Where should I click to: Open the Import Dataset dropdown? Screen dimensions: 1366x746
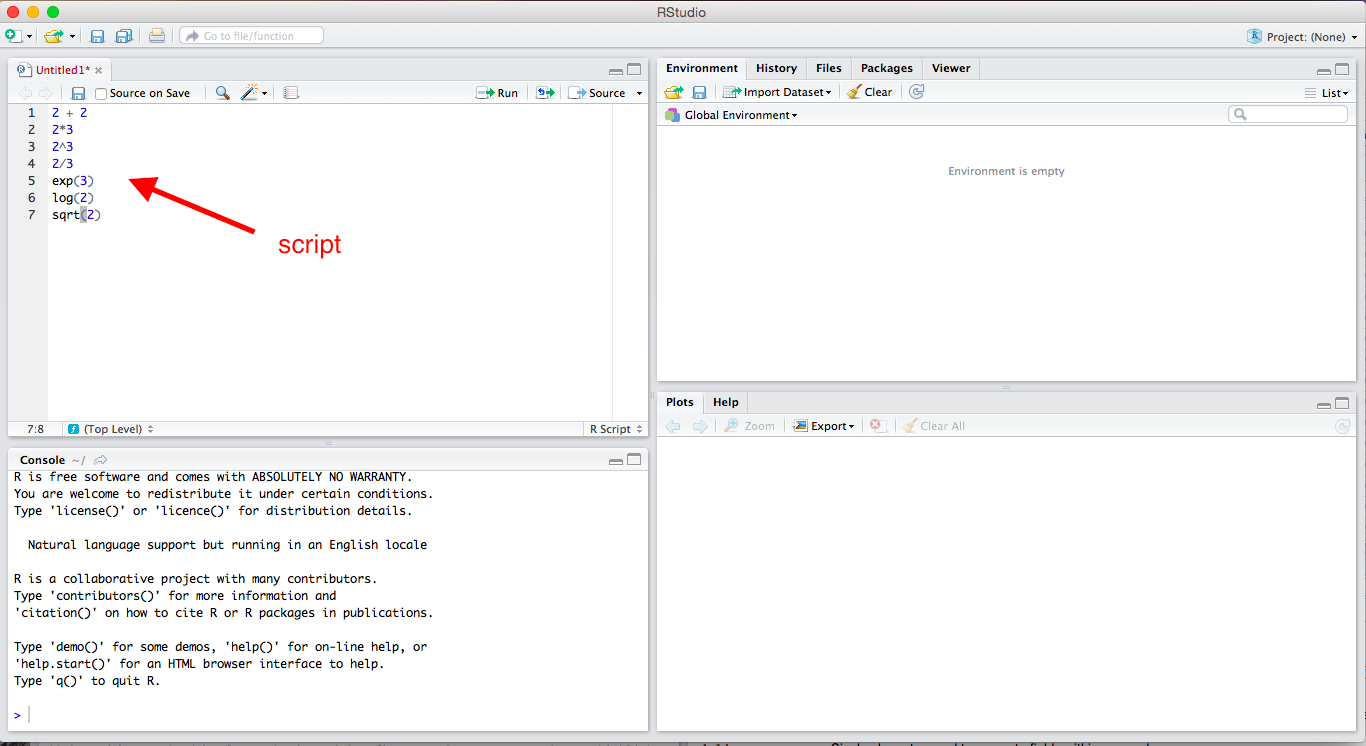coord(777,92)
